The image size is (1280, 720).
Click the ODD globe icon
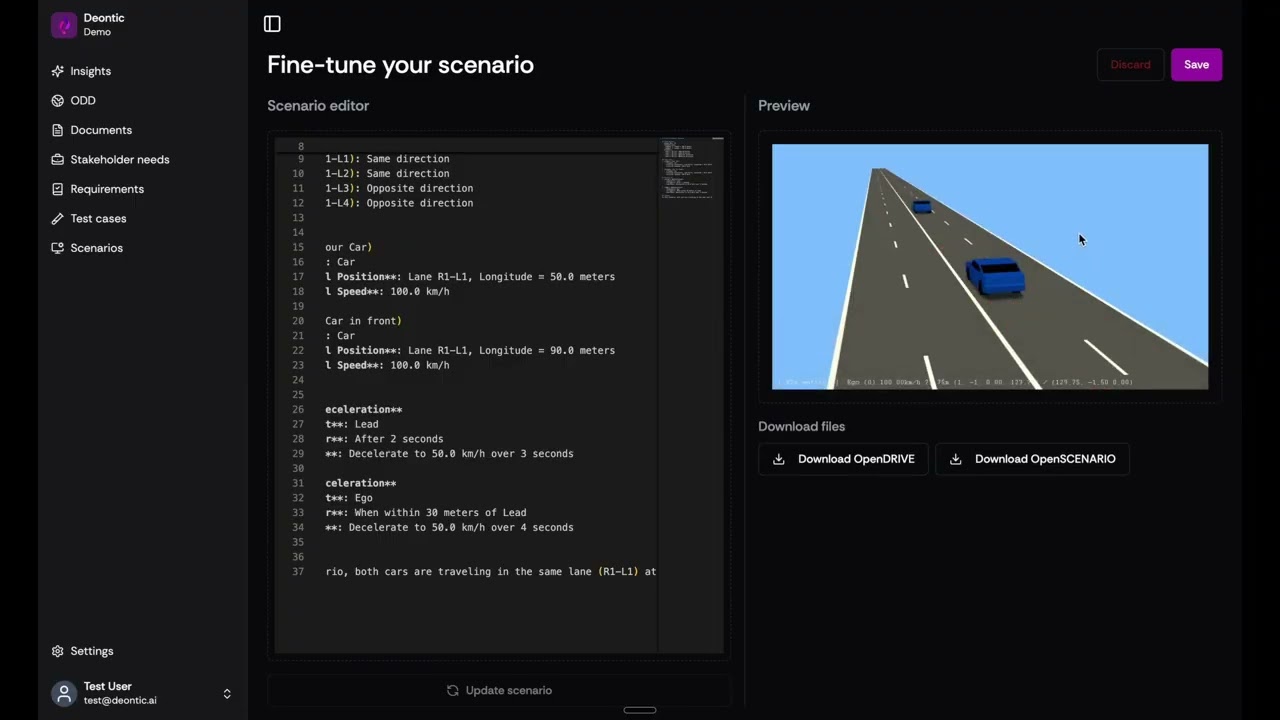(x=58, y=101)
